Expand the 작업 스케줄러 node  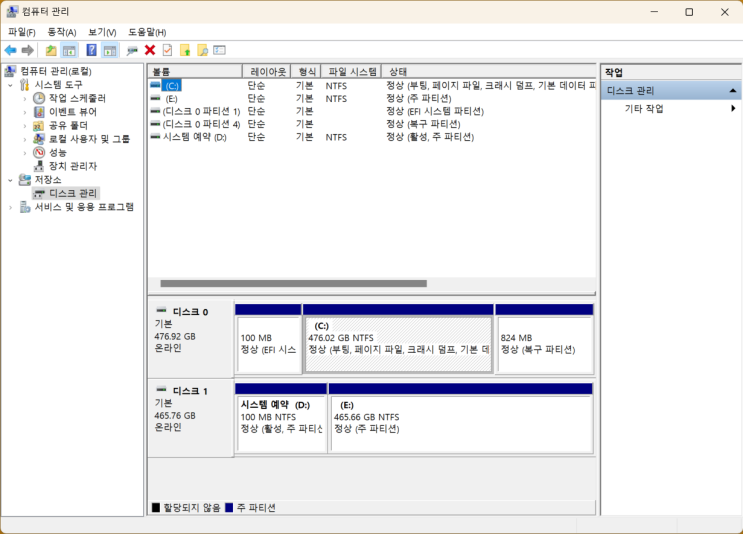click(25, 99)
